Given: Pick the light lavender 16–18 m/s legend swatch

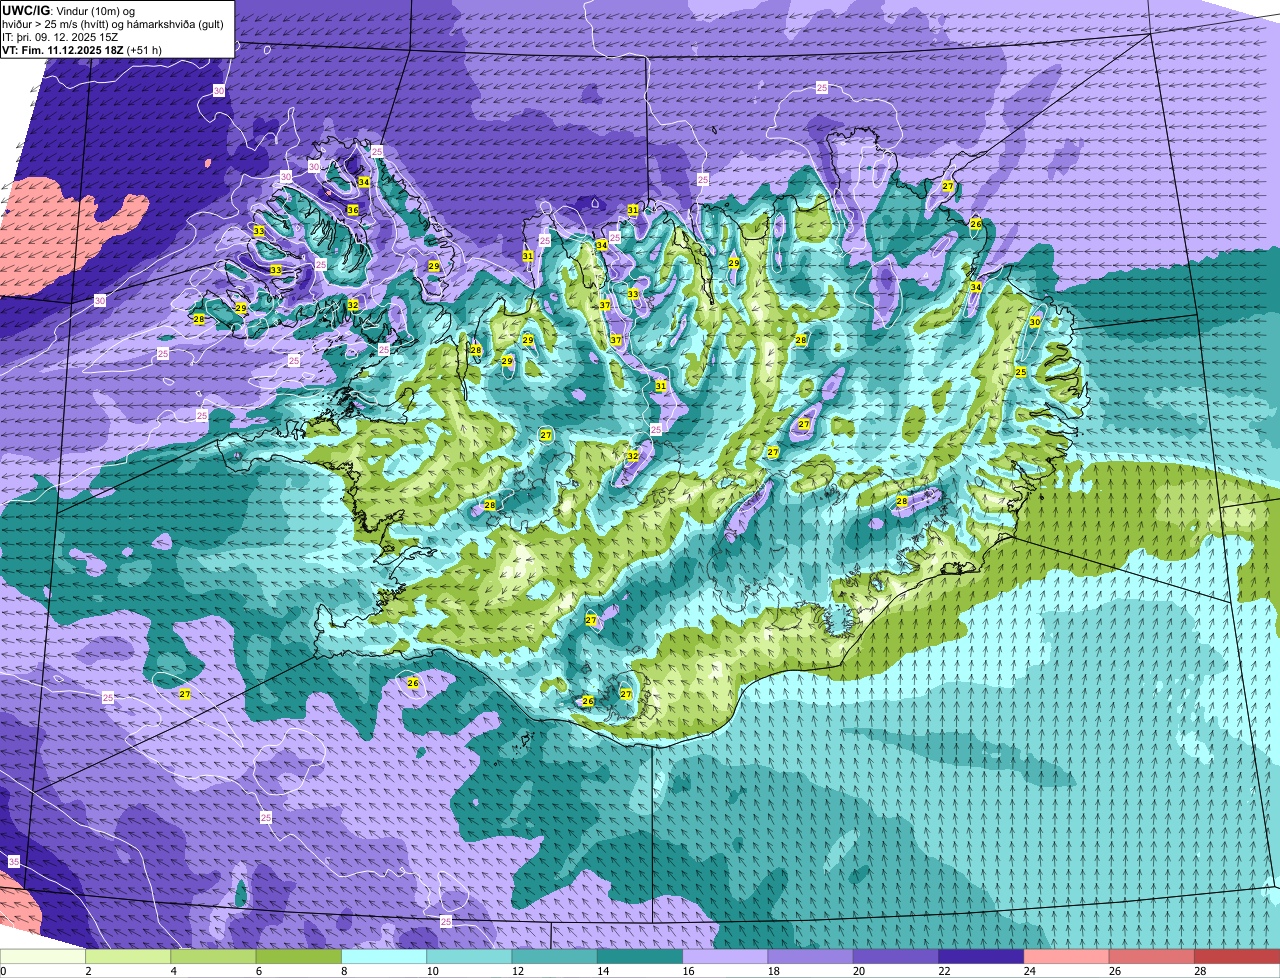Looking at the screenshot, I should click(x=725, y=956).
